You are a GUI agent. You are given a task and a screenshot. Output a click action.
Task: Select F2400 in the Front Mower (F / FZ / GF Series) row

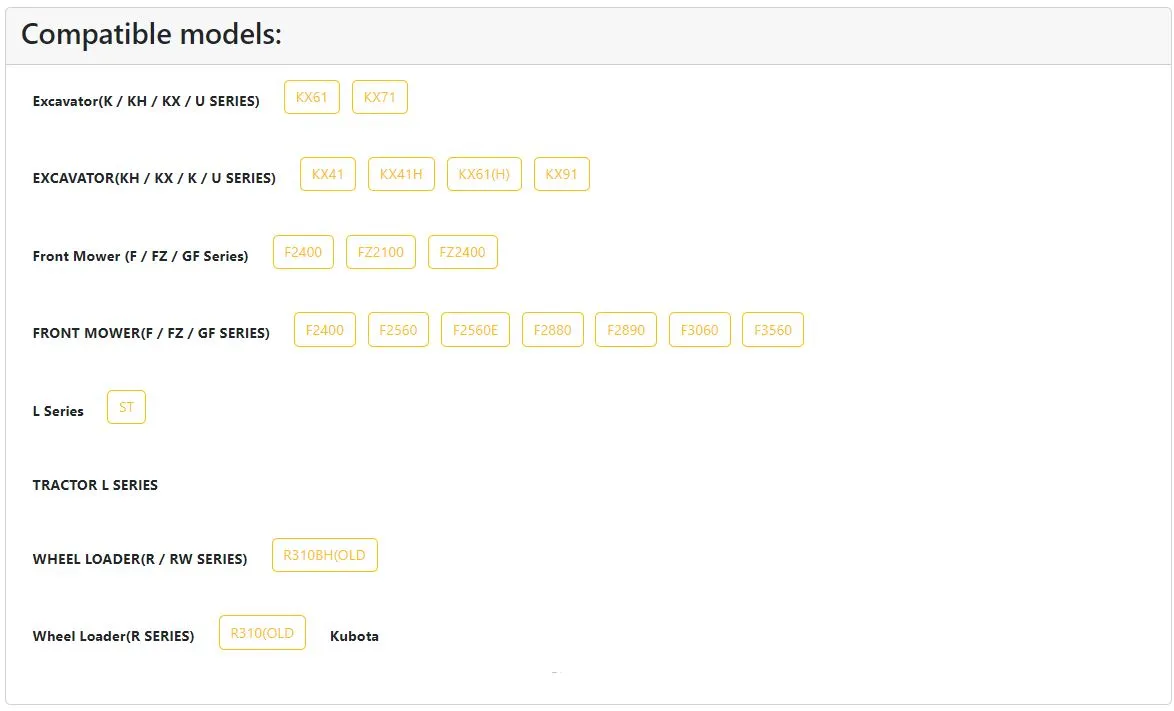click(x=303, y=252)
